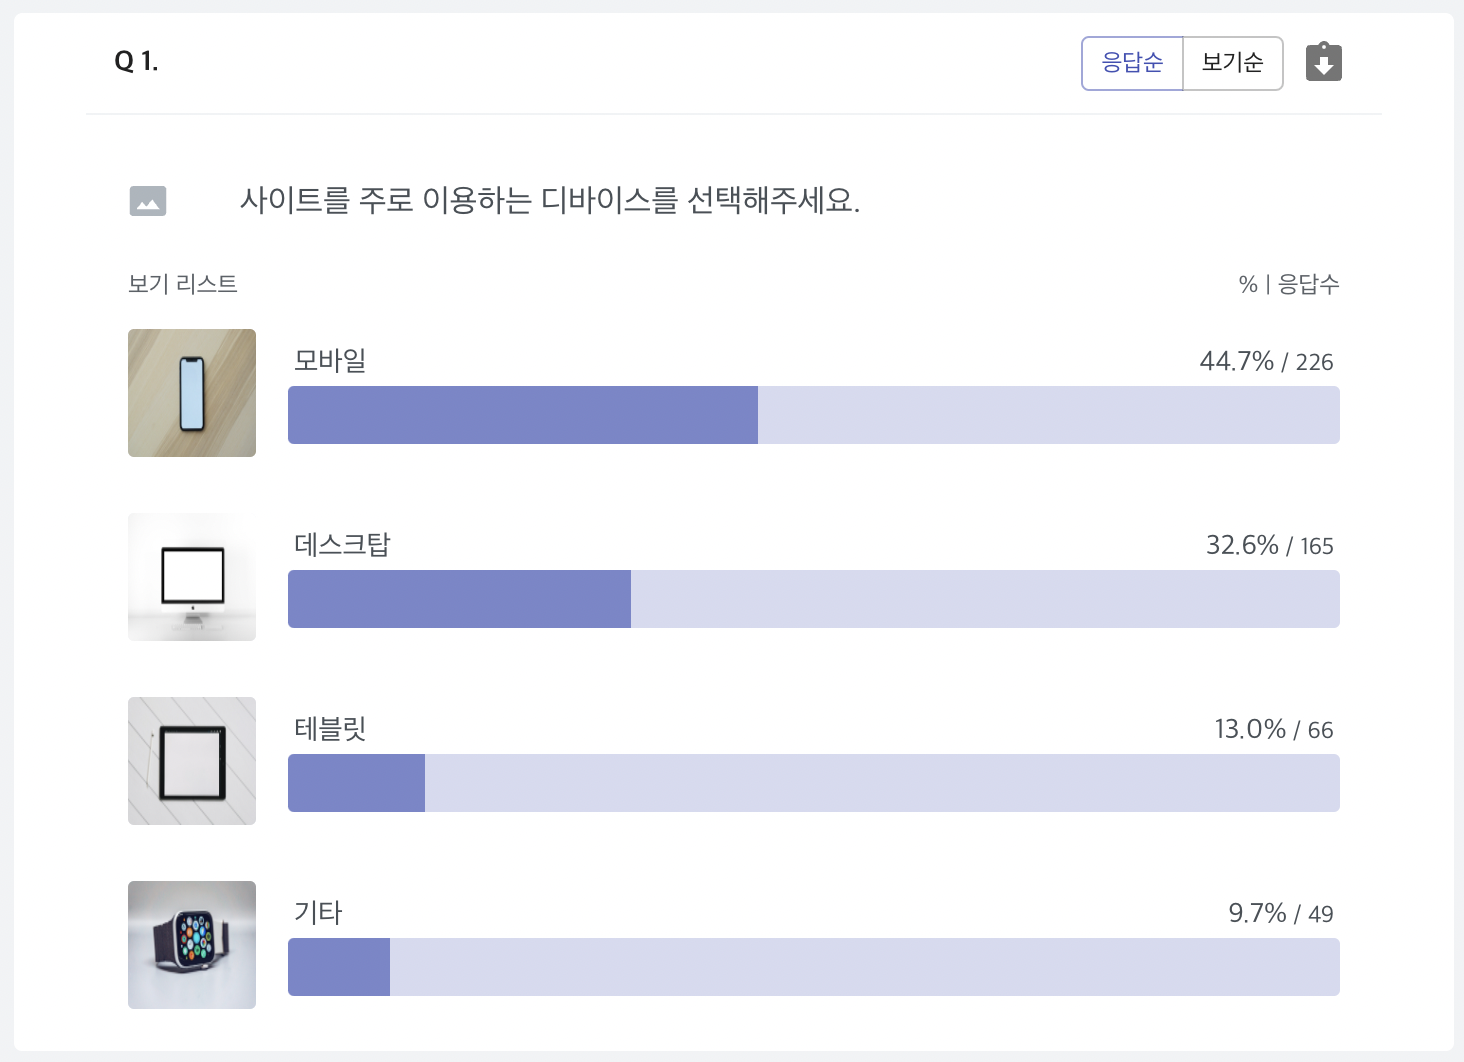
Task: Select the 데스크탑 option label
Action: click(x=342, y=544)
